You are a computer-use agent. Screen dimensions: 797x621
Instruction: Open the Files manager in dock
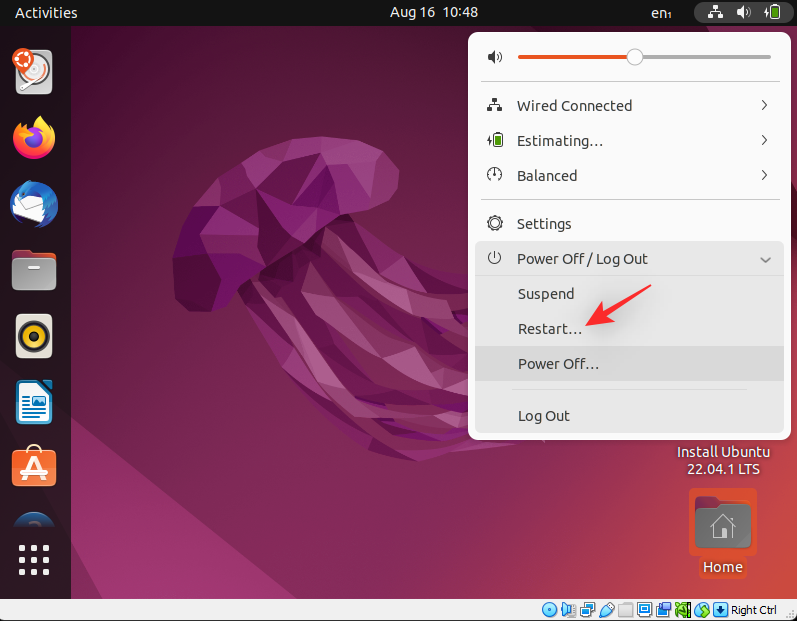click(34, 270)
